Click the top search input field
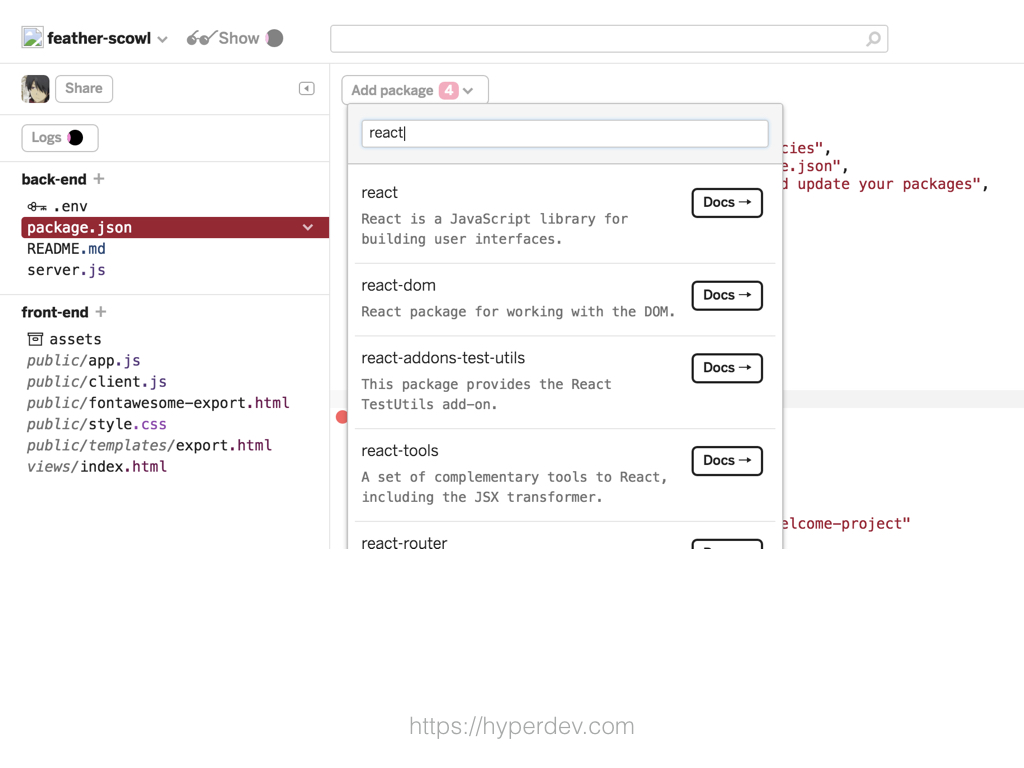The width and height of the screenshot is (1024, 768). pyautogui.click(x=609, y=39)
